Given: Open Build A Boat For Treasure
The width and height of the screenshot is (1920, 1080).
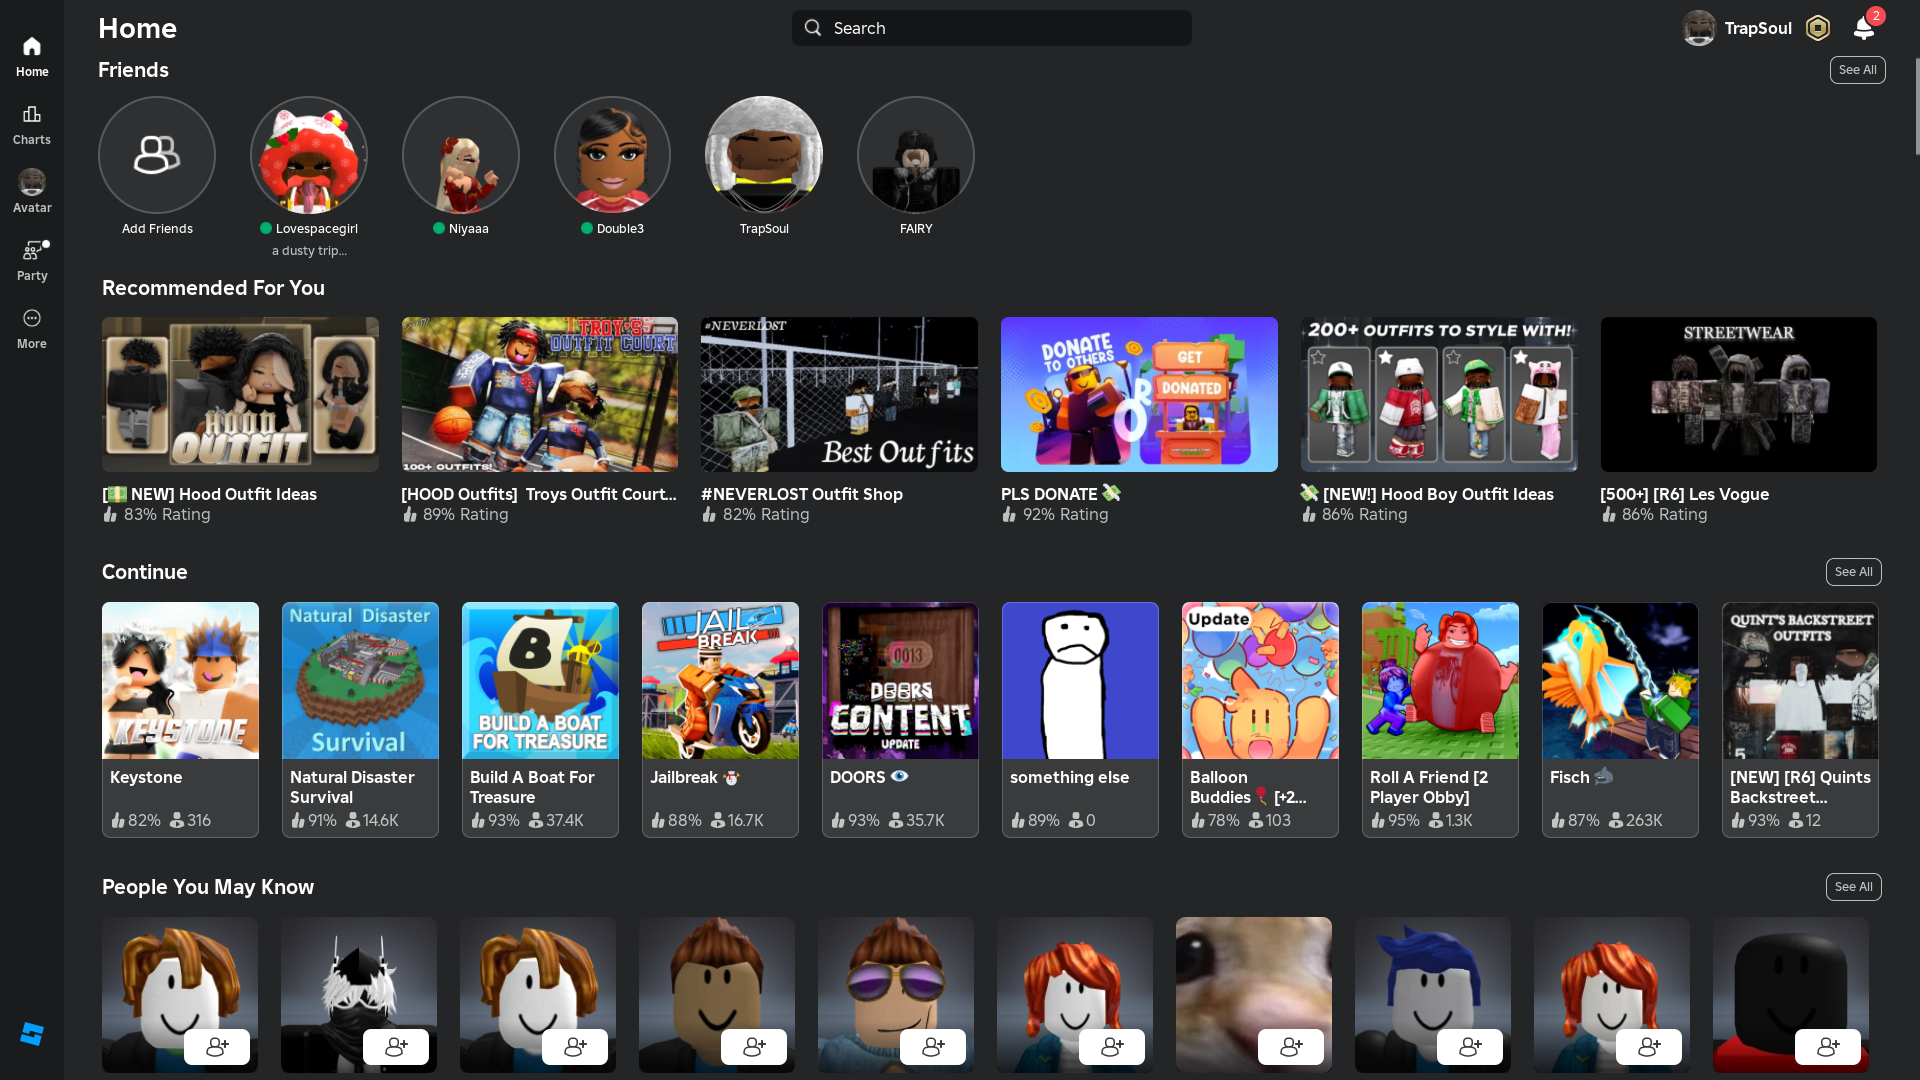Looking at the screenshot, I should pyautogui.click(x=540, y=719).
